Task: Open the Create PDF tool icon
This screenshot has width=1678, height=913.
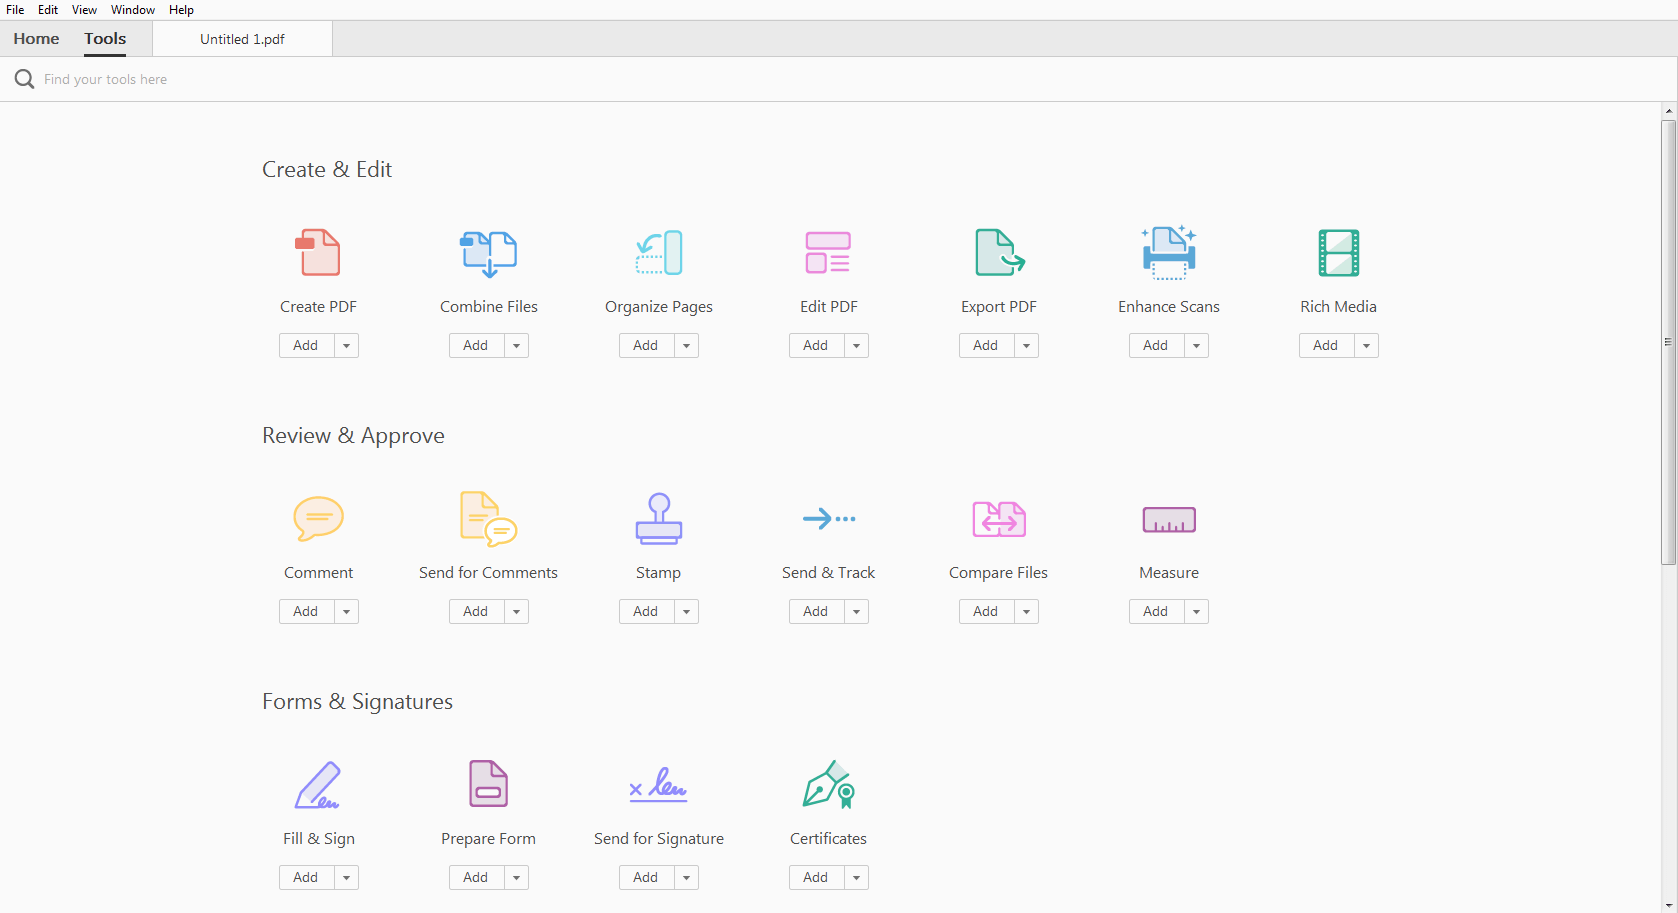Action: pyautogui.click(x=318, y=252)
